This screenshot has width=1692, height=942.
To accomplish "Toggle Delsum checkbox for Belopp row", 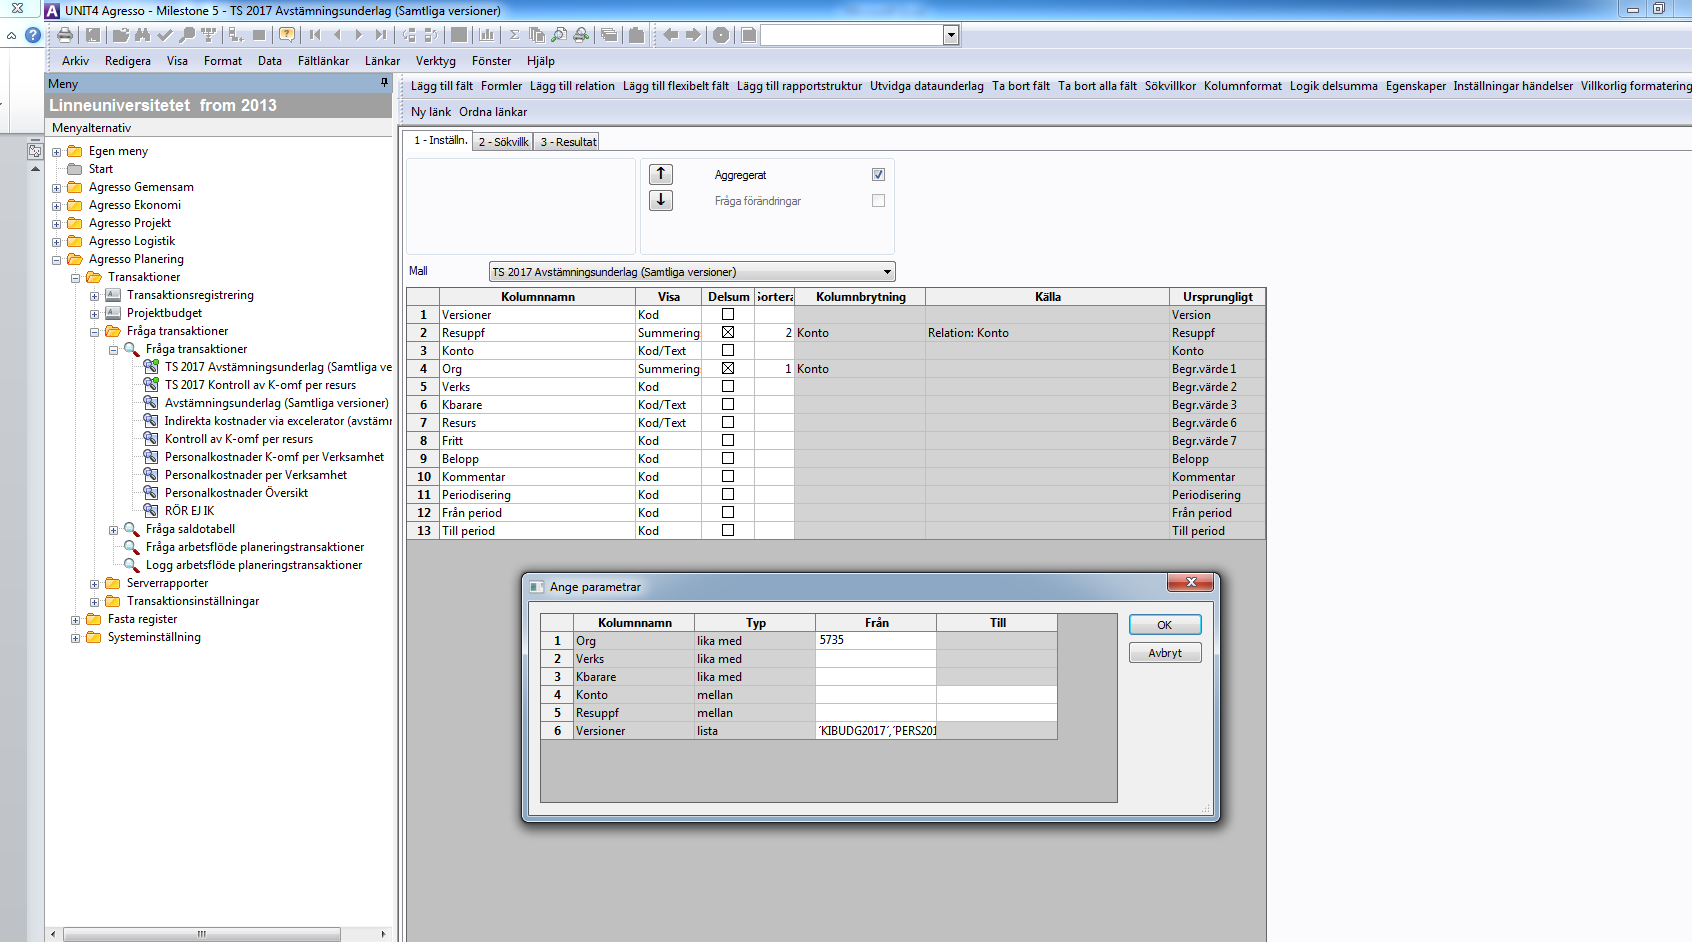I will pyautogui.click(x=728, y=459).
